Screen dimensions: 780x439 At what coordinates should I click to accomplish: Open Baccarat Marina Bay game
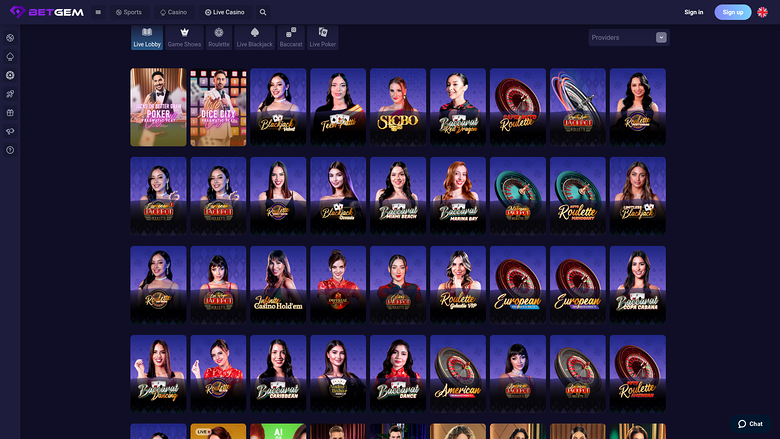click(x=458, y=196)
